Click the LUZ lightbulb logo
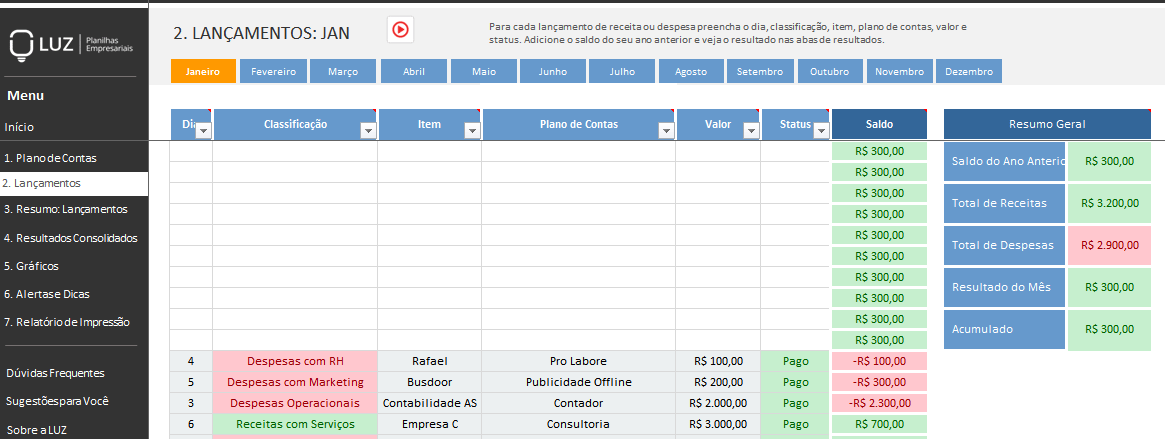 (21, 43)
